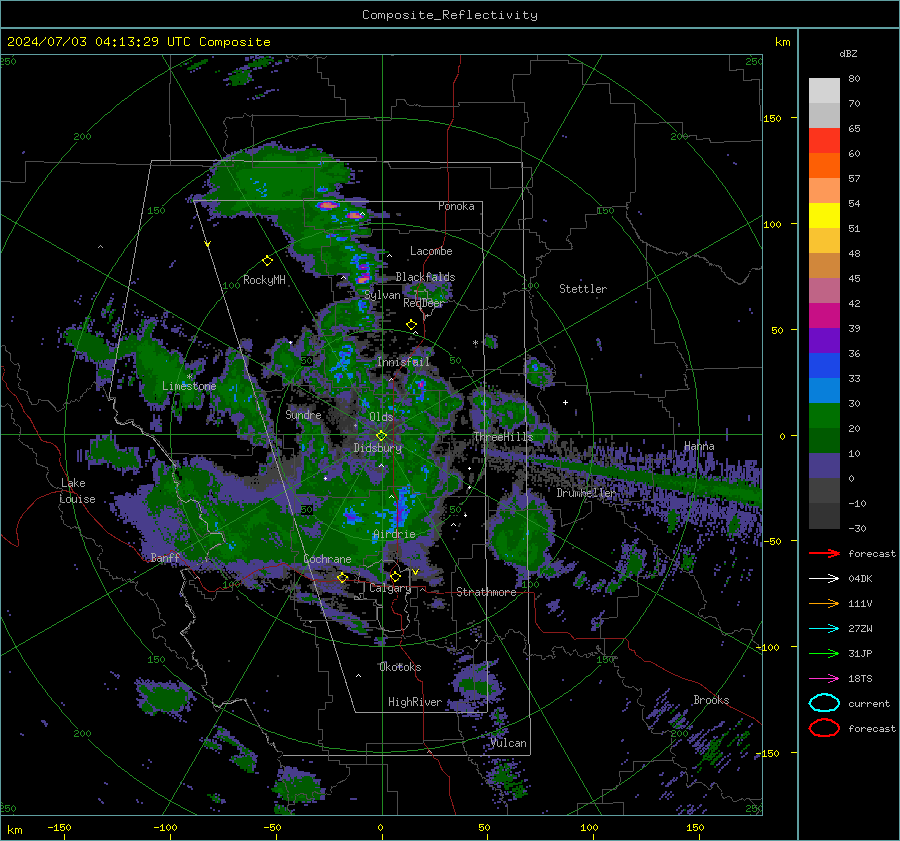Click the RockyMH label
This screenshot has width=900, height=841.
(264, 280)
